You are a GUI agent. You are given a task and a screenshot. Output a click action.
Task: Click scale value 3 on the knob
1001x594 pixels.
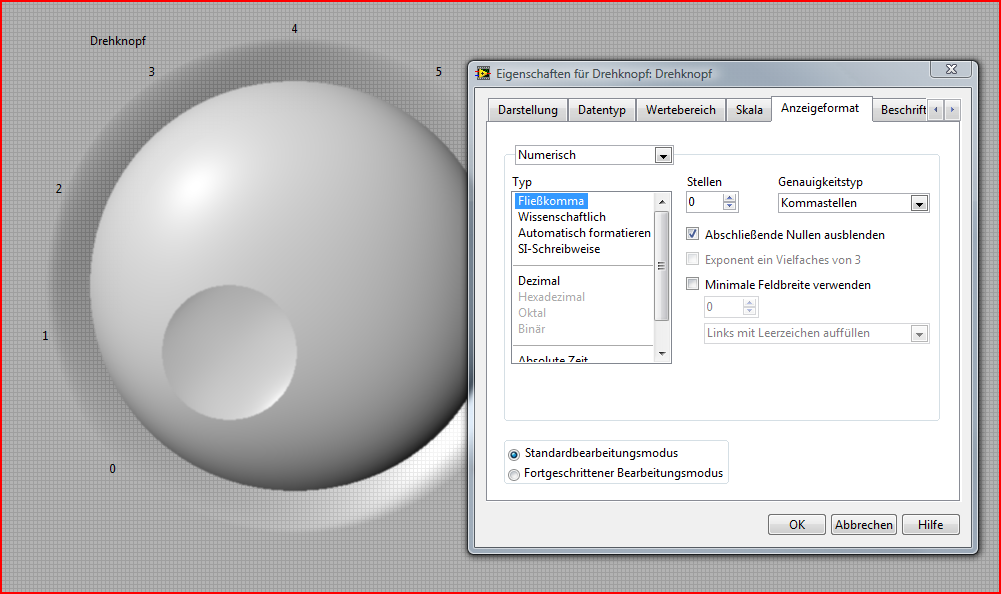click(x=151, y=72)
